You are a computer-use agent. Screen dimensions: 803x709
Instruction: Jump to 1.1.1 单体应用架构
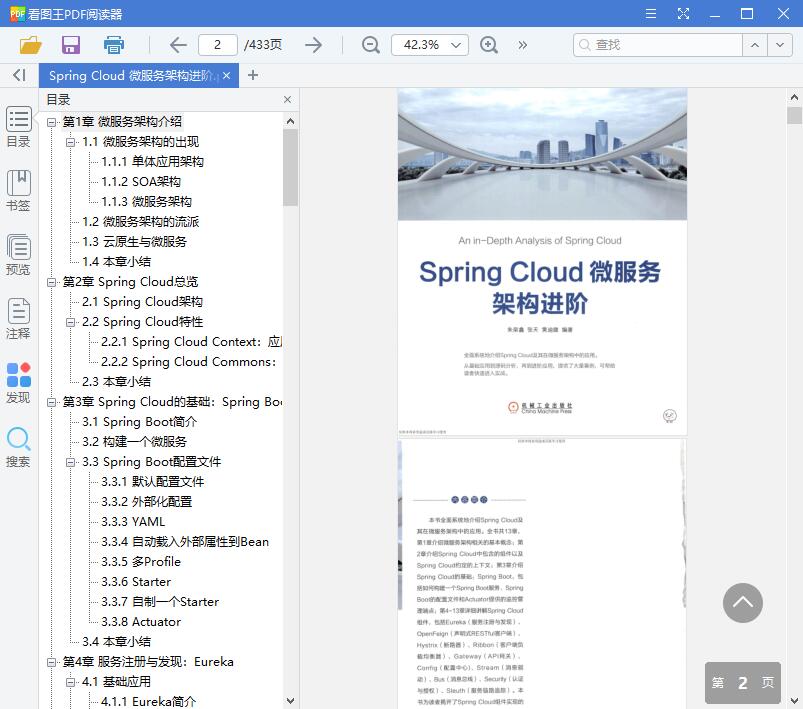tap(152, 161)
